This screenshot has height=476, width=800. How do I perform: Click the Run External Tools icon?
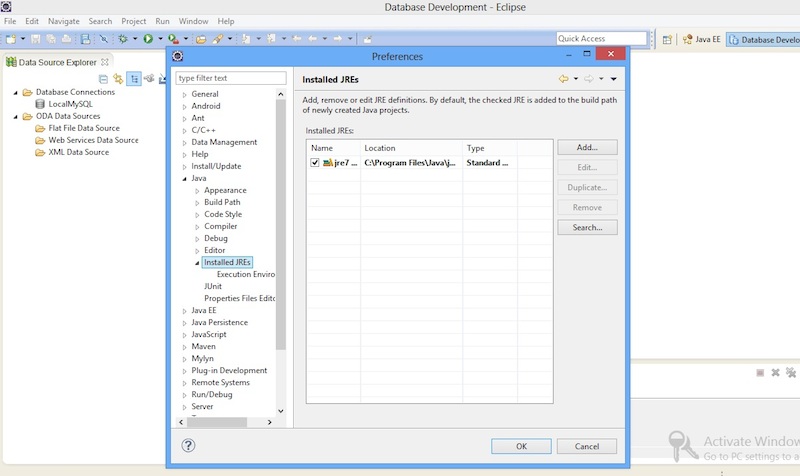click(x=173, y=39)
